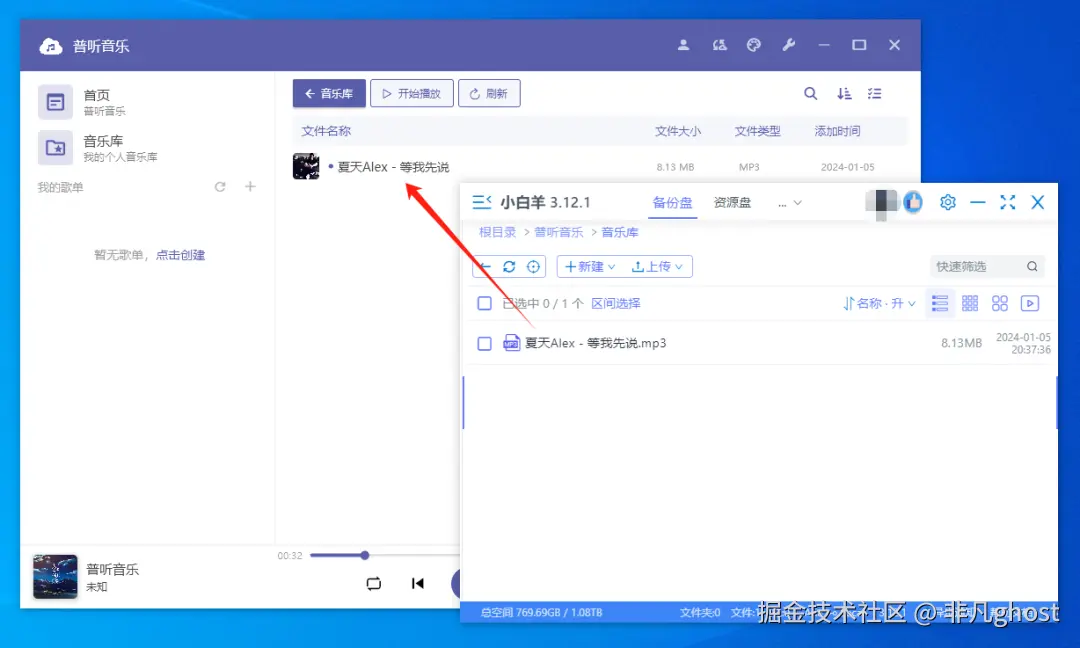Click the refresh icon in 小白羊 toolbar
This screenshot has height=648, width=1080.
pos(509,266)
